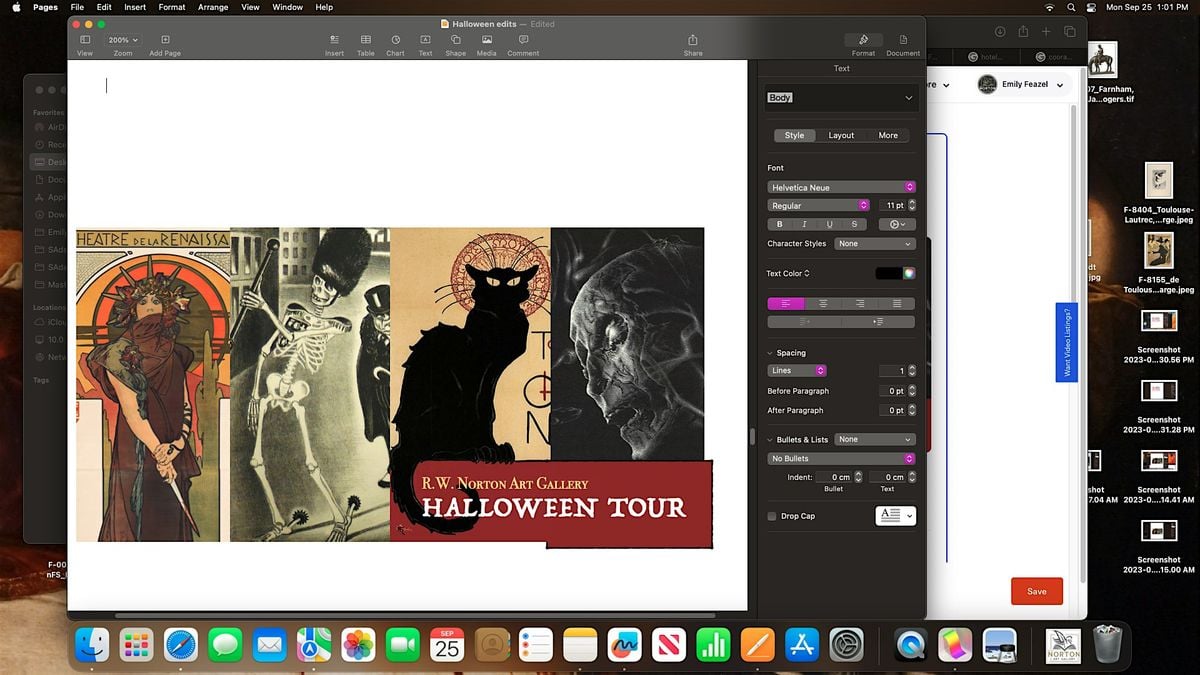Click the Share toolbar icon
Screen dimensions: 1200x675
(693, 40)
